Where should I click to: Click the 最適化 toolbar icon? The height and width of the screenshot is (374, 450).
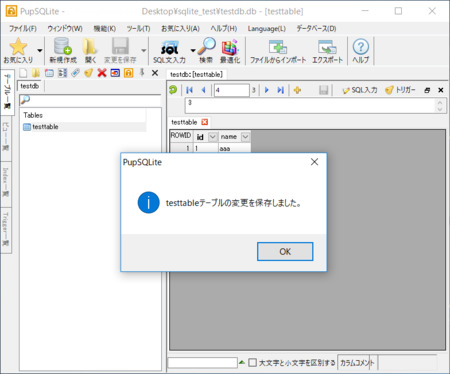(x=230, y=51)
